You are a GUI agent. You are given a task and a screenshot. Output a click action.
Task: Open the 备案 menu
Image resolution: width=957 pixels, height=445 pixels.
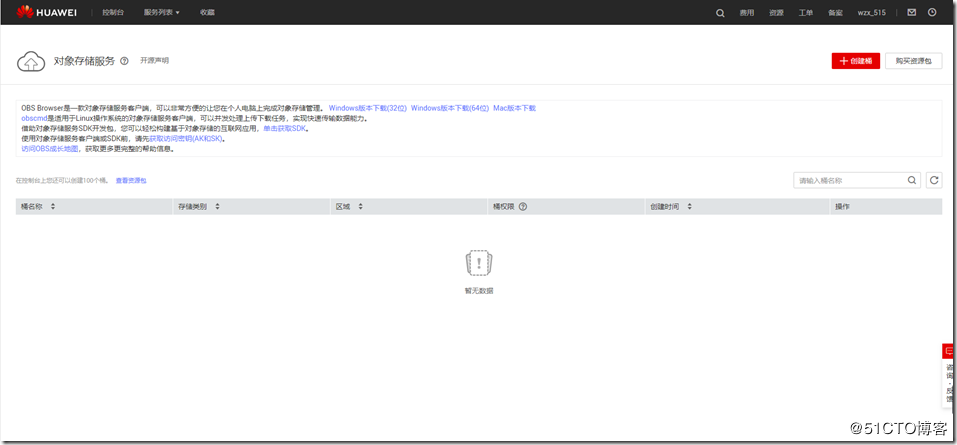click(x=835, y=13)
